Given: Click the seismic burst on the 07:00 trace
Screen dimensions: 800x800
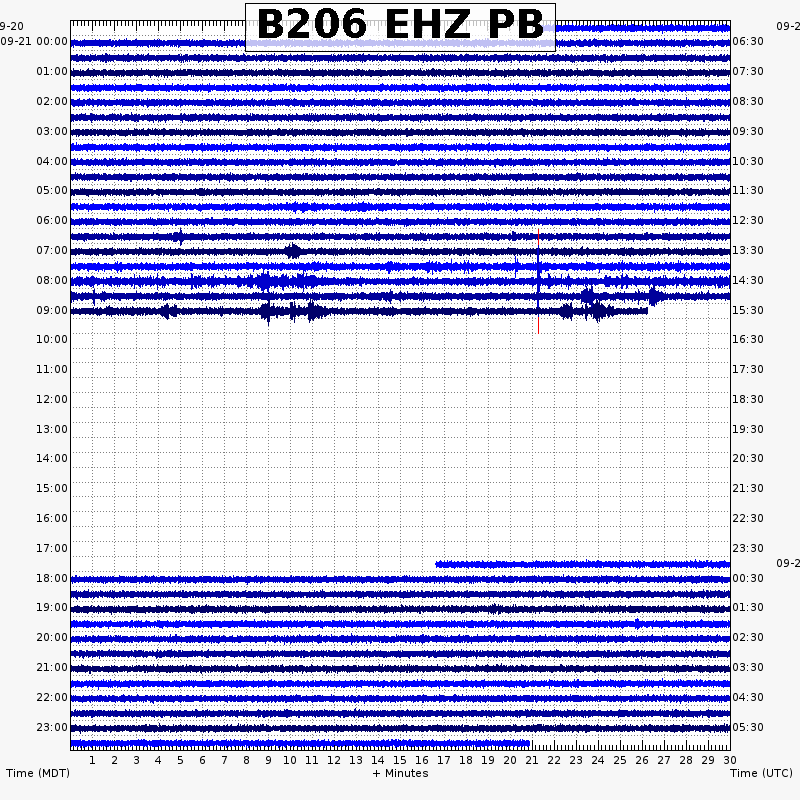Looking at the screenshot, I should click(x=293, y=251).
